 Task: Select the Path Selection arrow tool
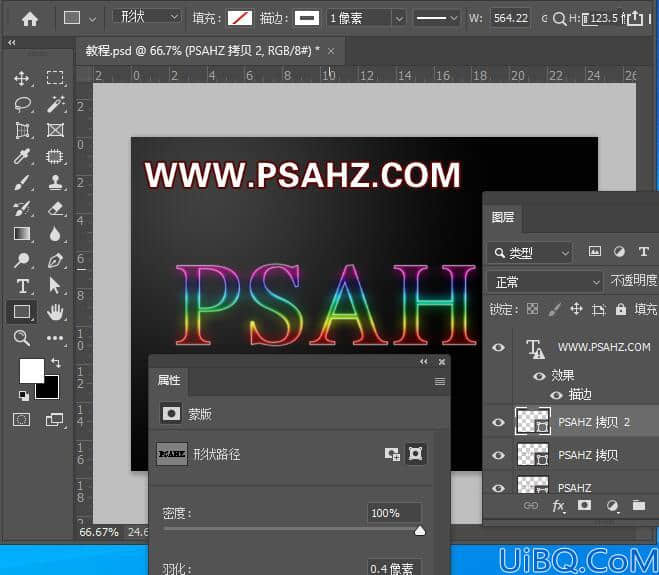(55, 285)
